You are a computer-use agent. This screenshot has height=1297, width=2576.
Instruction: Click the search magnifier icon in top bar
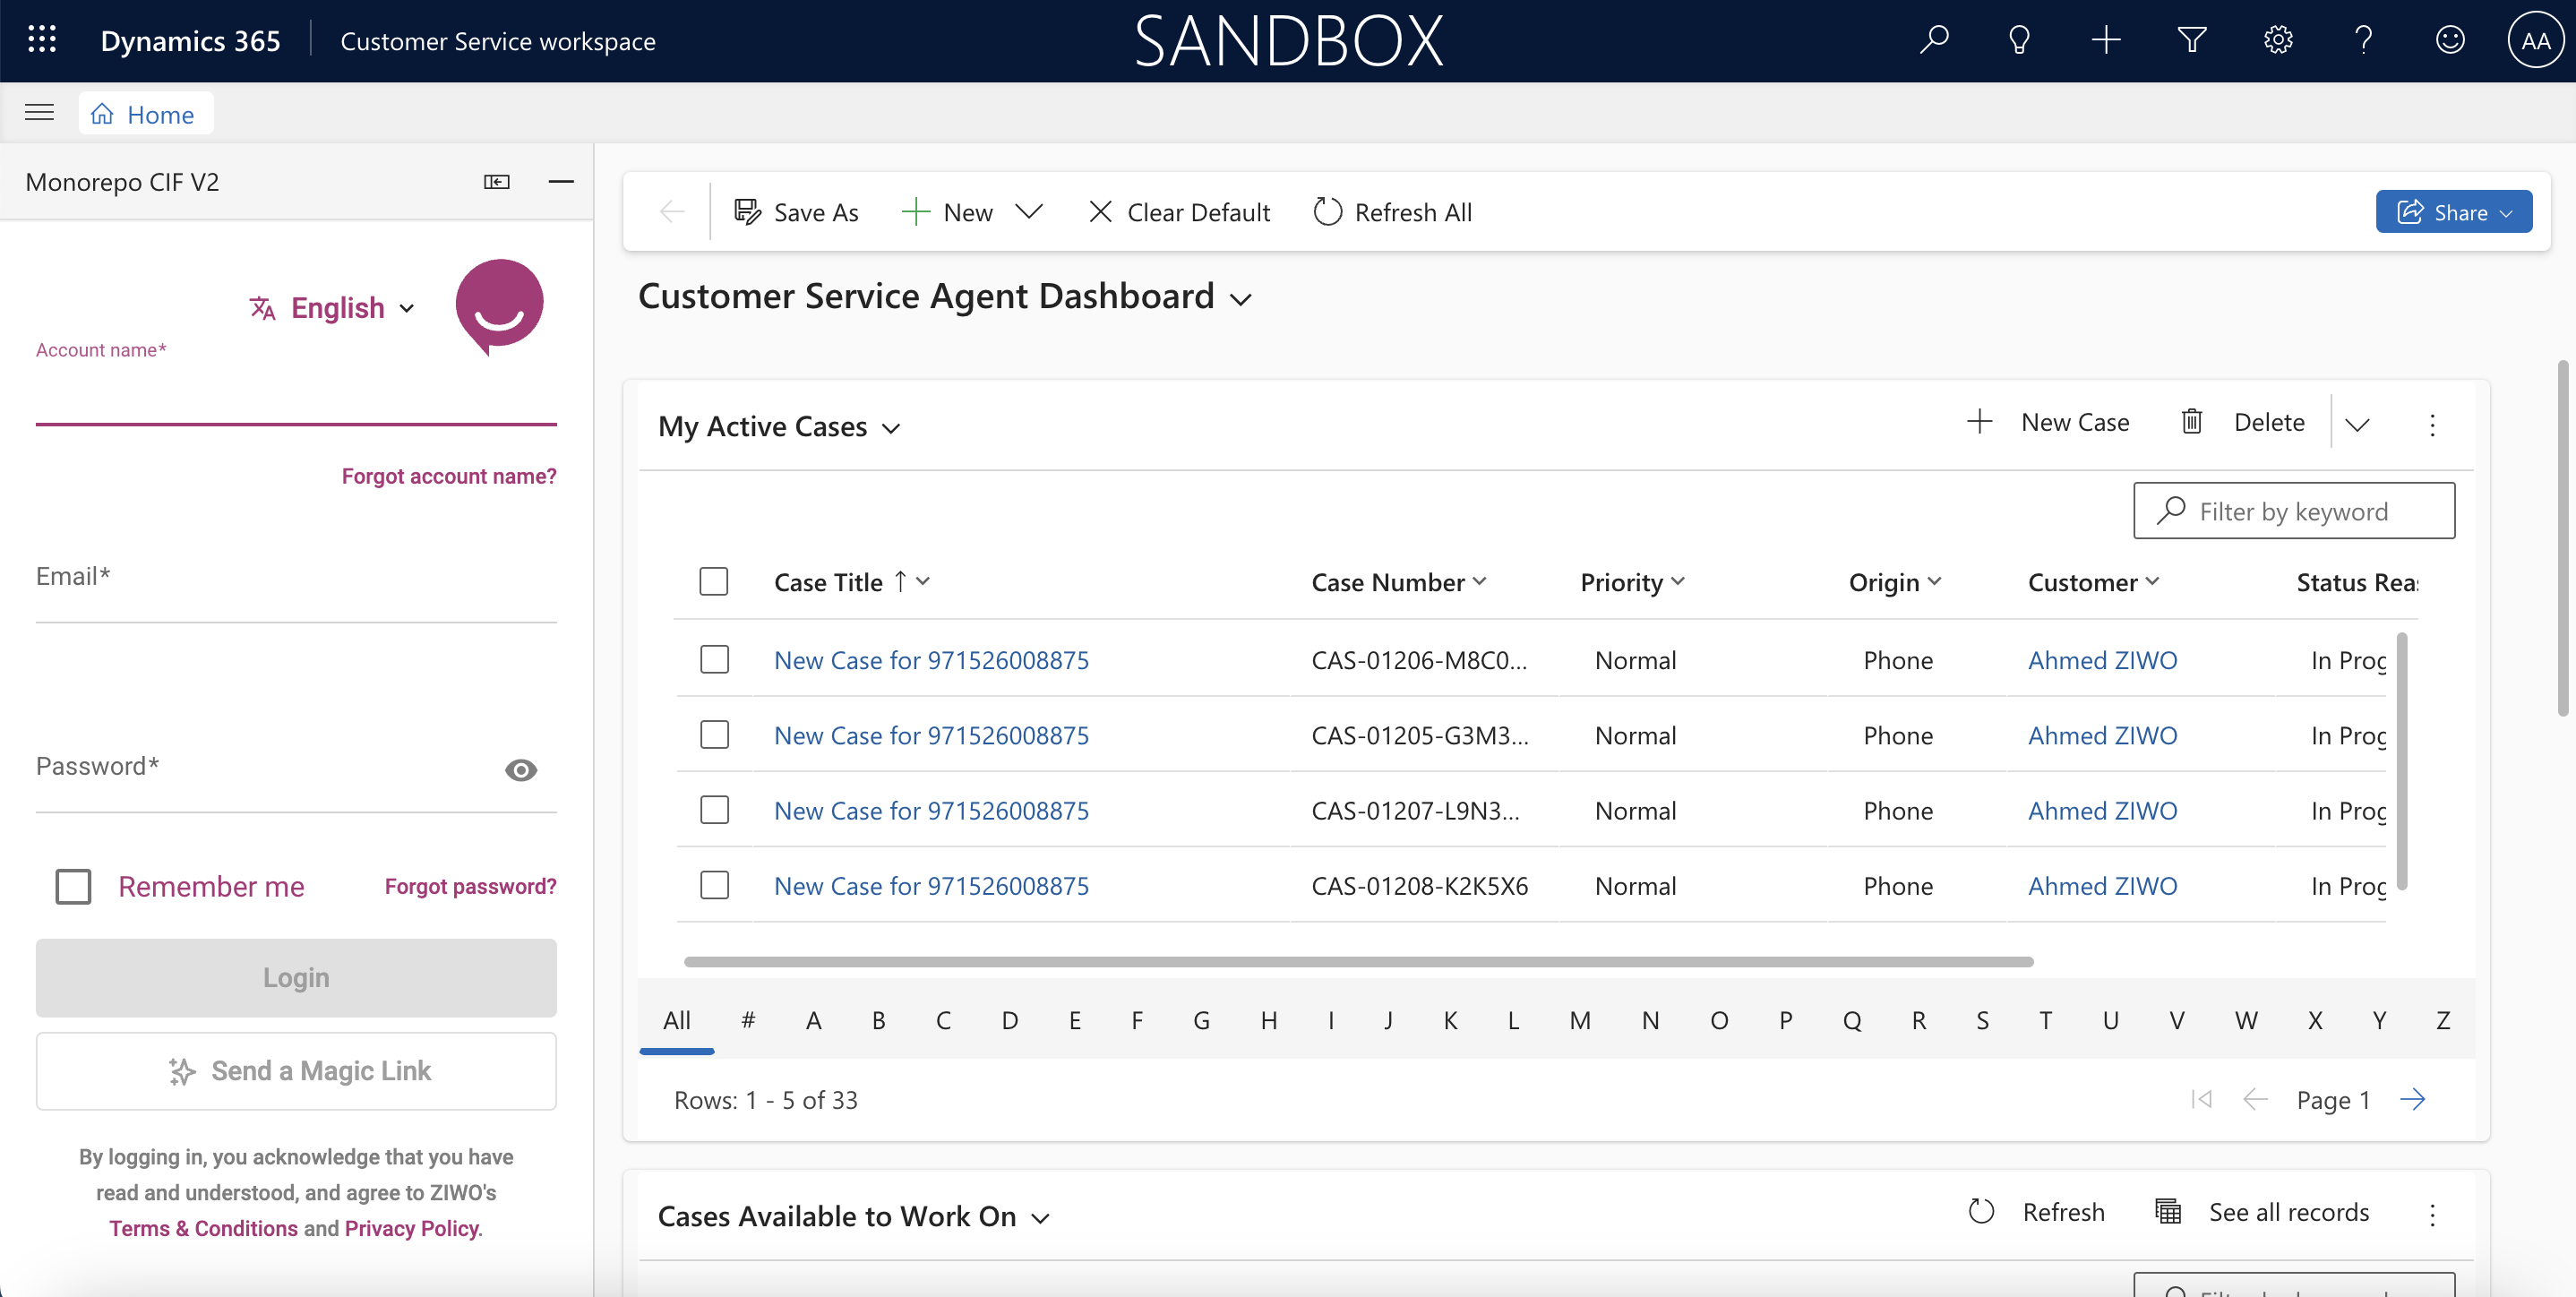tap(1934, 40)
